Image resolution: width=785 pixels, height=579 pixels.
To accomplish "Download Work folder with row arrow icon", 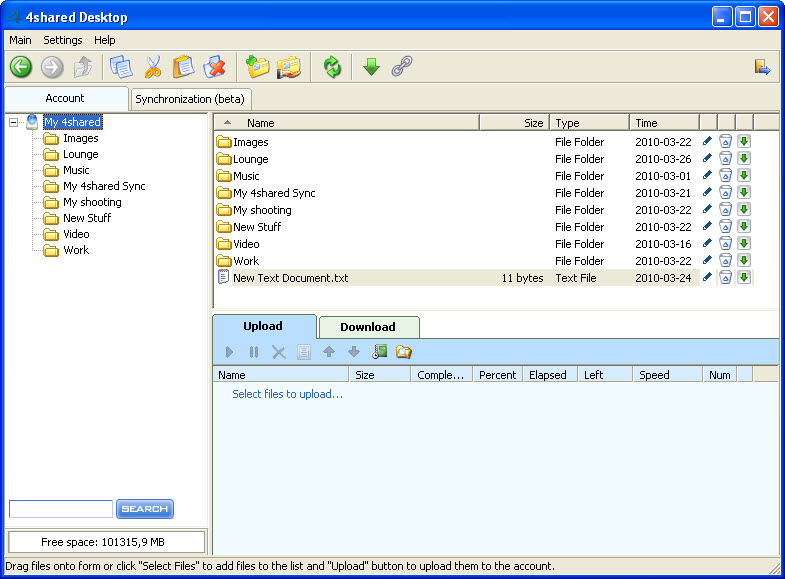I will (744, 260).
